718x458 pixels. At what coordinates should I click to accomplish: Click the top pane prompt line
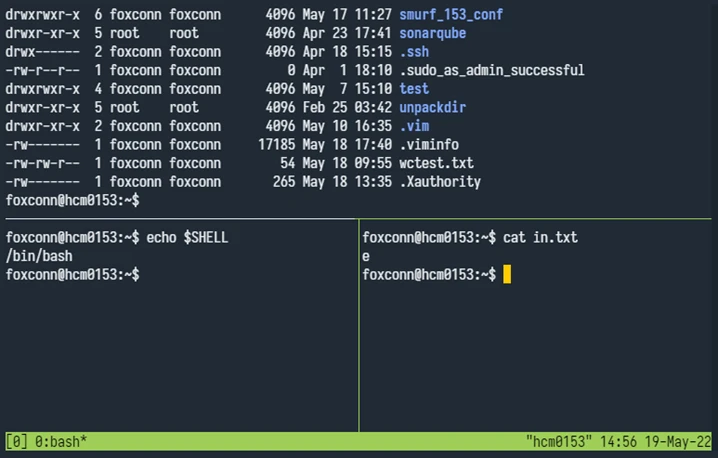point(72,200)
